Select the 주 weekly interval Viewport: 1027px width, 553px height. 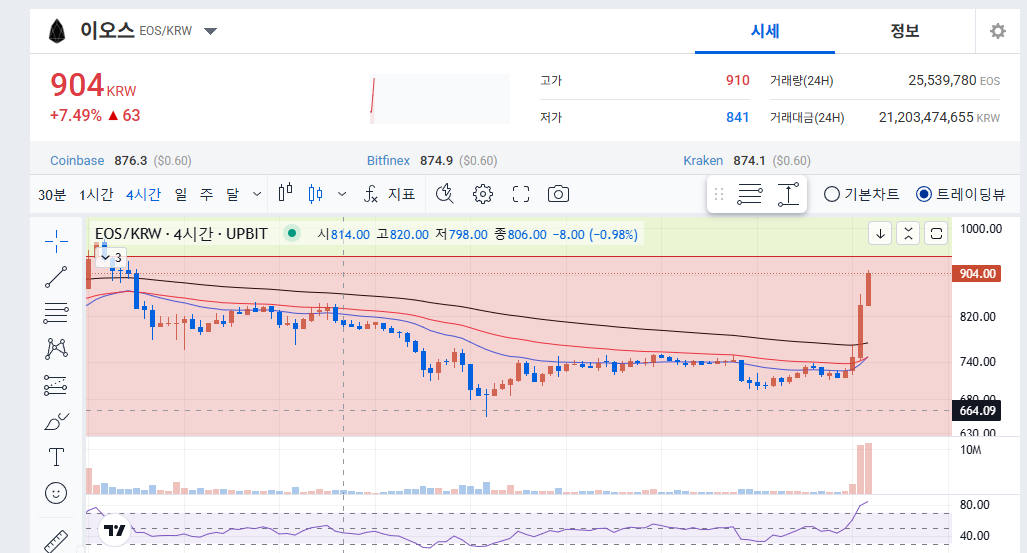point(206,195)
